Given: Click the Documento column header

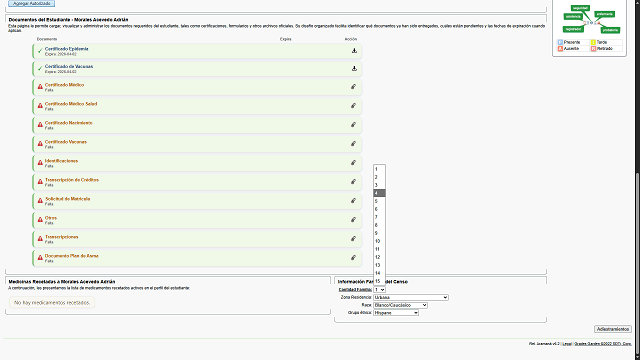Looking at the screenshot, I should coord(47,39).
